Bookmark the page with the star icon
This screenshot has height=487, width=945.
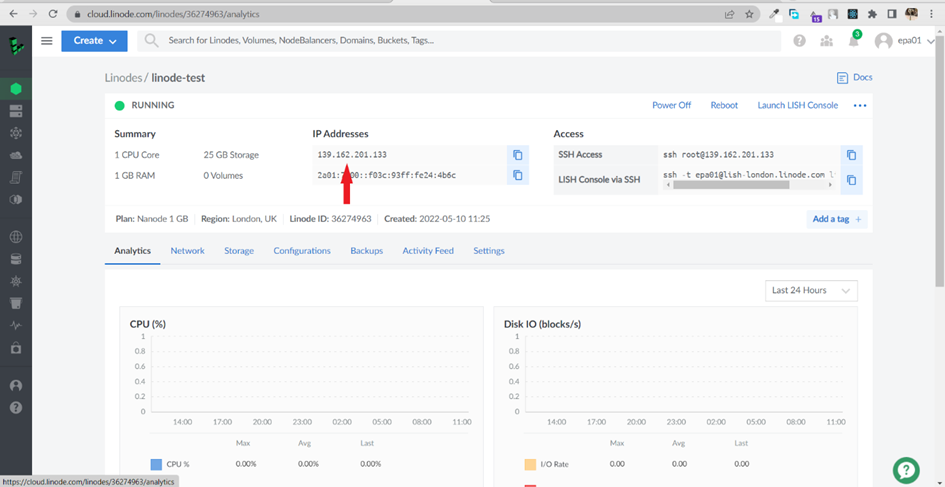coord(749,13)
